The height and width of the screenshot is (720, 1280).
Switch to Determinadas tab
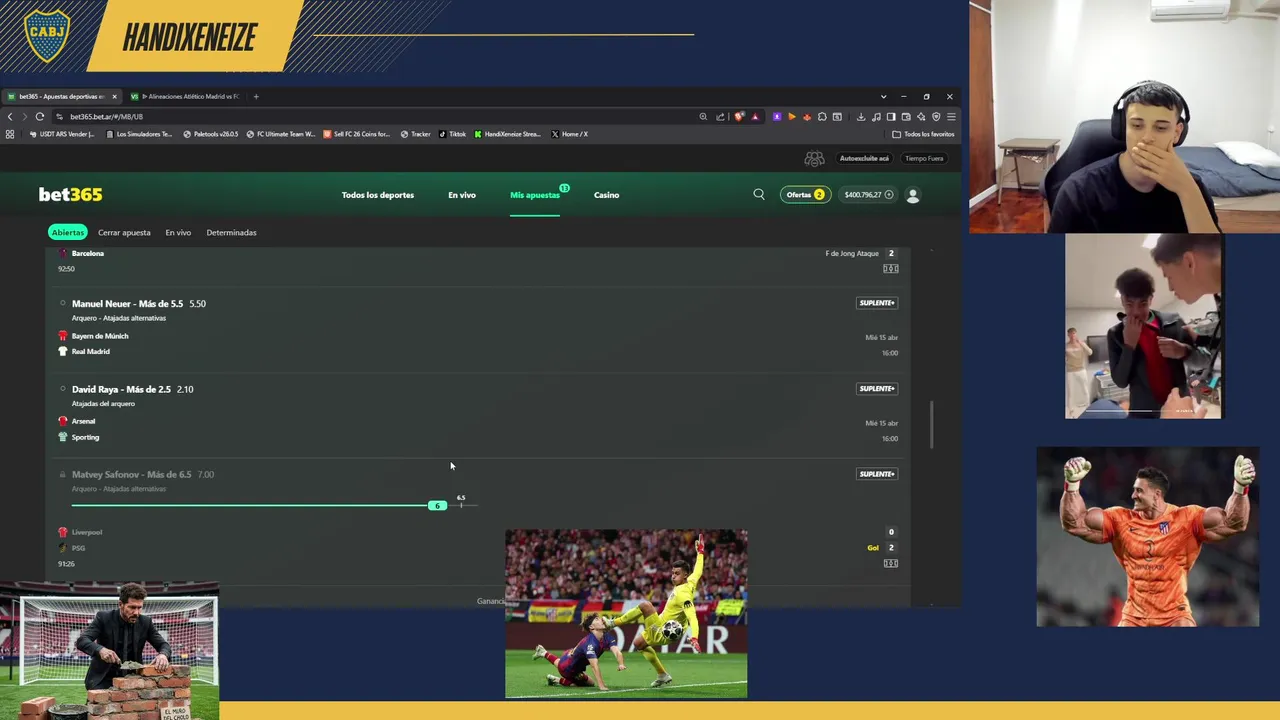231,232
